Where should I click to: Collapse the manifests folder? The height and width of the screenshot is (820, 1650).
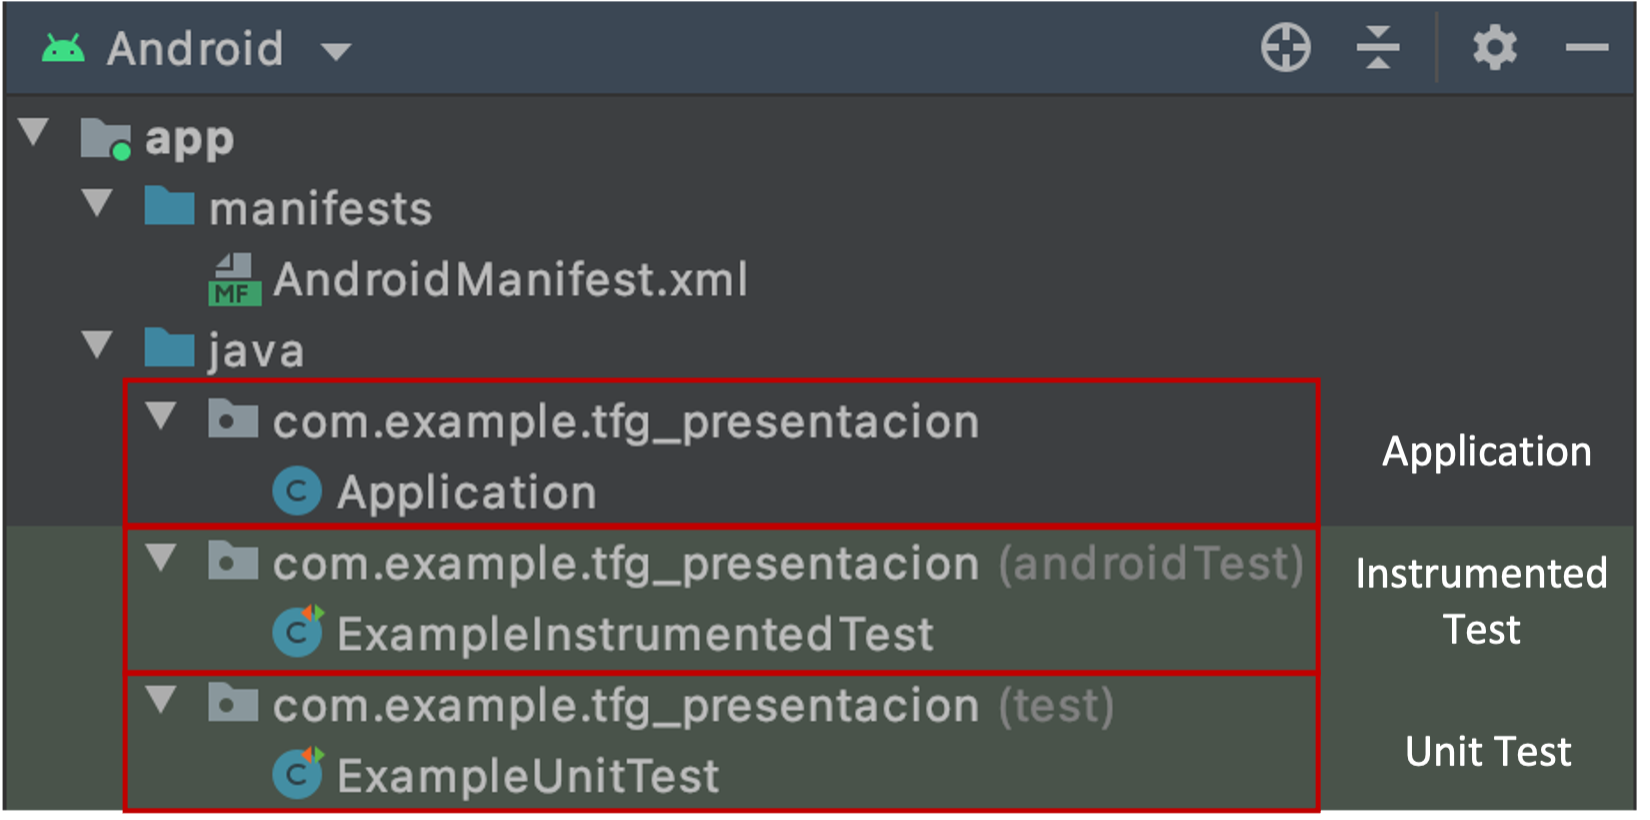(x=98, y=203)
